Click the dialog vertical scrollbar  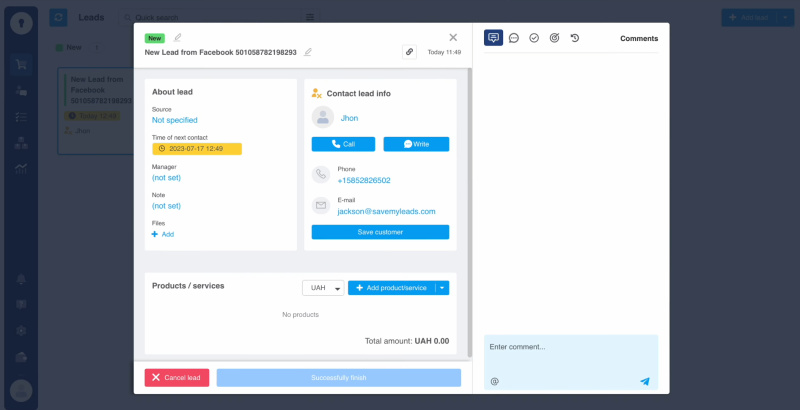[470, 213]
